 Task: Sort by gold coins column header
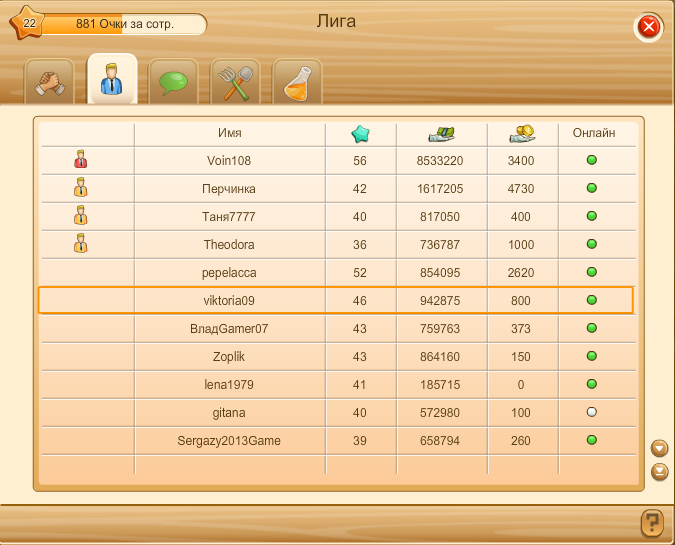[522, 133]
